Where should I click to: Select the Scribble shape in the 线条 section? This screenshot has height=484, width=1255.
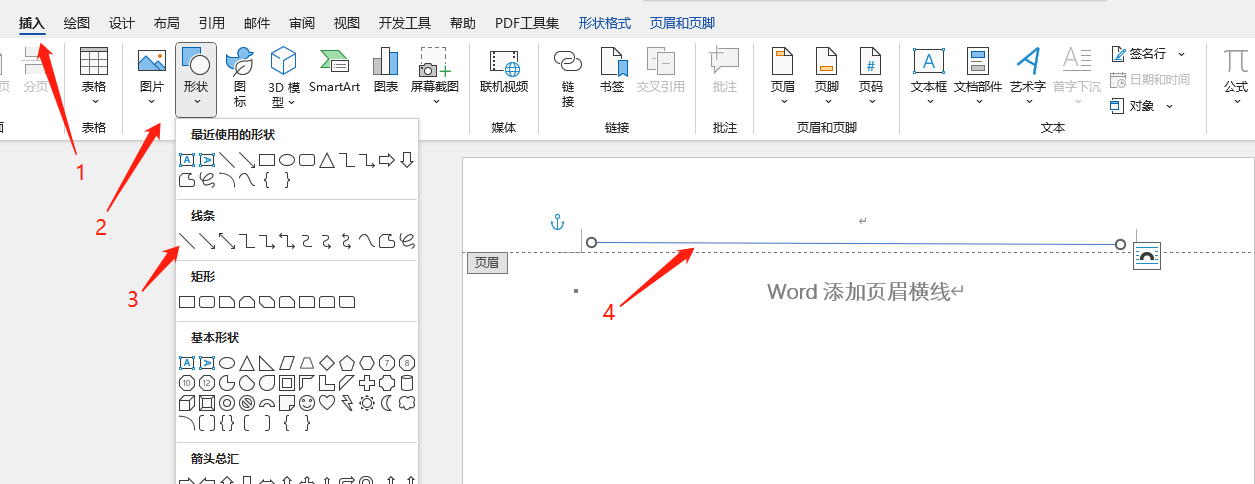407,240
